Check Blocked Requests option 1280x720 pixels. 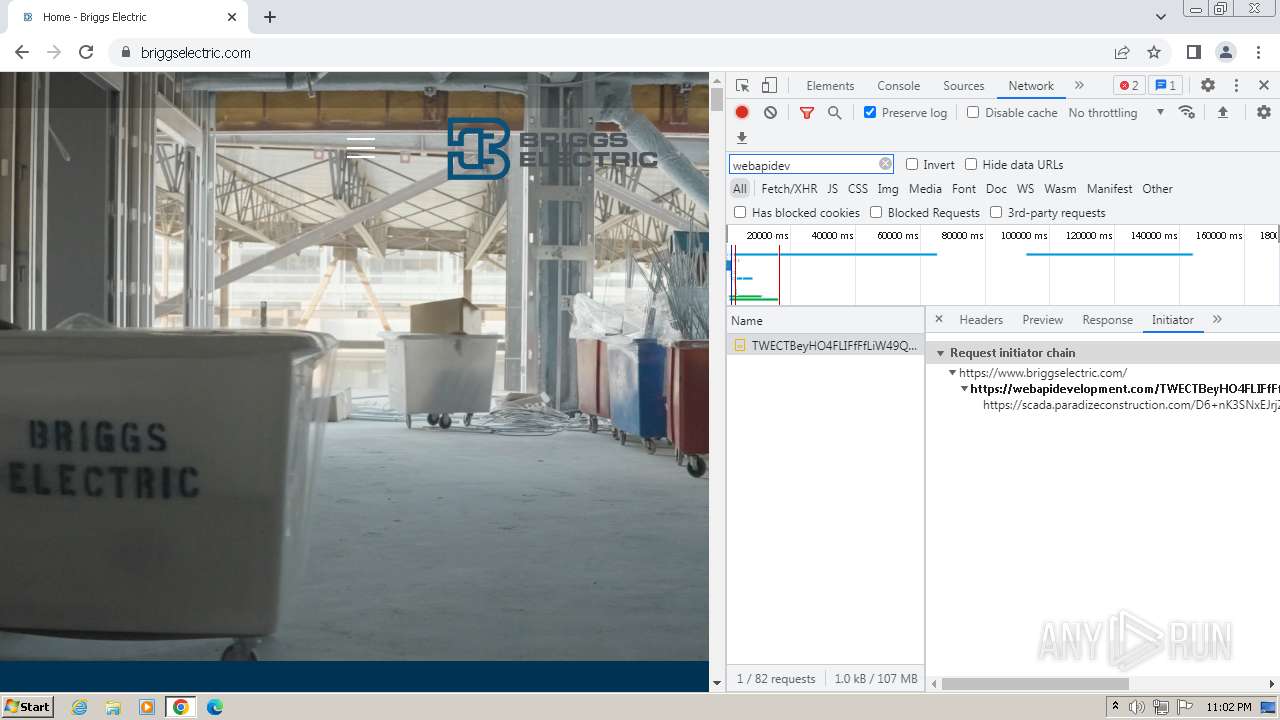(876, 212)
